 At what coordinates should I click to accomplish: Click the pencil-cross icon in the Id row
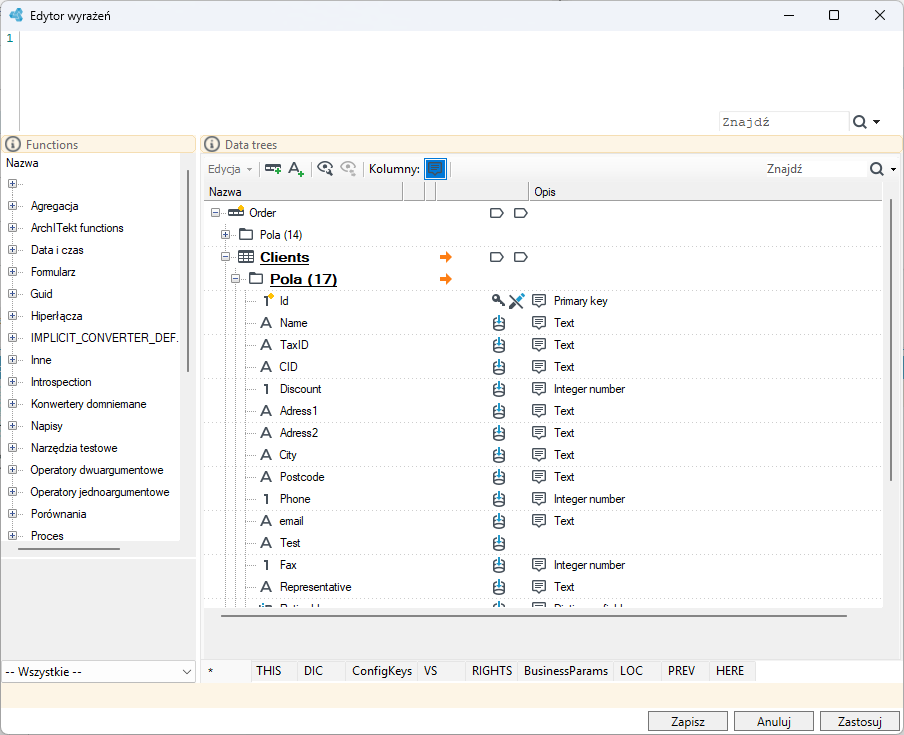[x=517, y=300]
